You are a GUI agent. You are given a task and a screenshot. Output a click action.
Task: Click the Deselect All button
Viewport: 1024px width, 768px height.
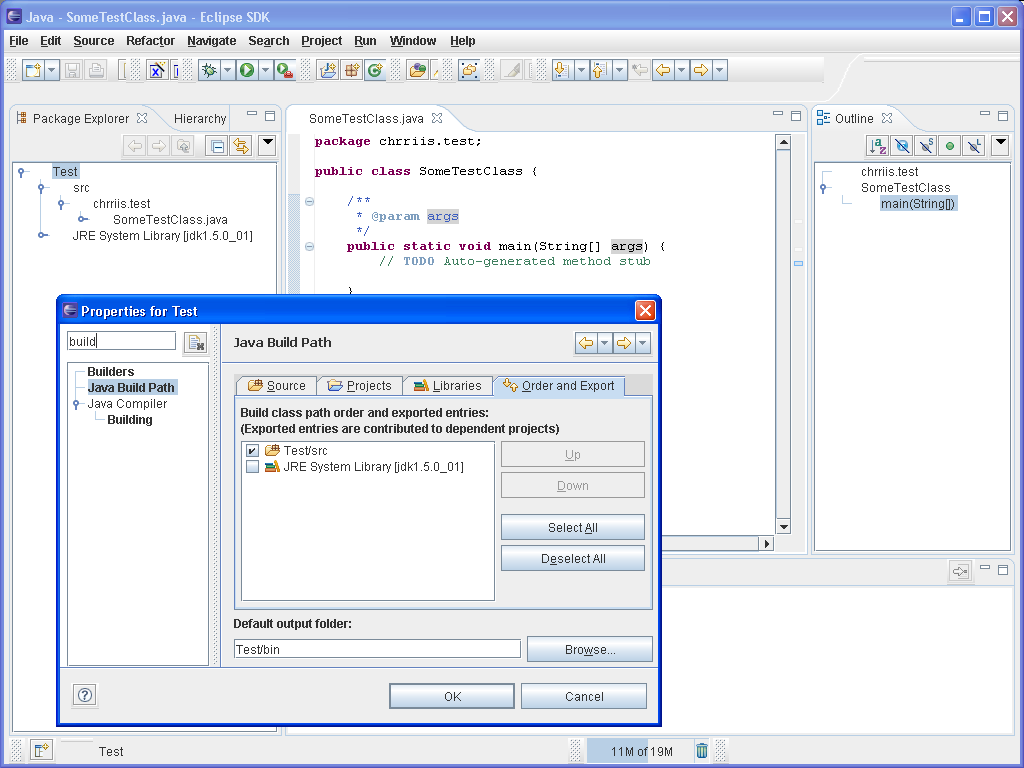(573, 559)
